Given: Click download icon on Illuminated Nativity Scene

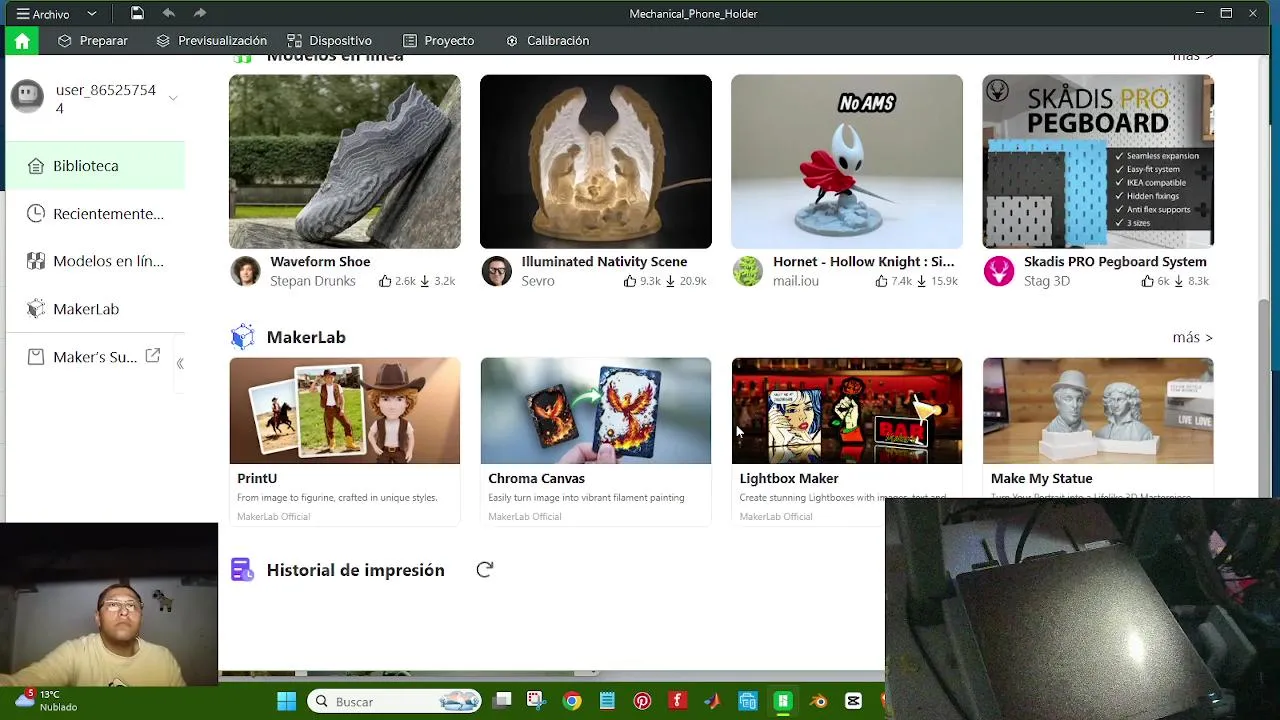Looking at the screenshot, I should click(x=670, y=281).
